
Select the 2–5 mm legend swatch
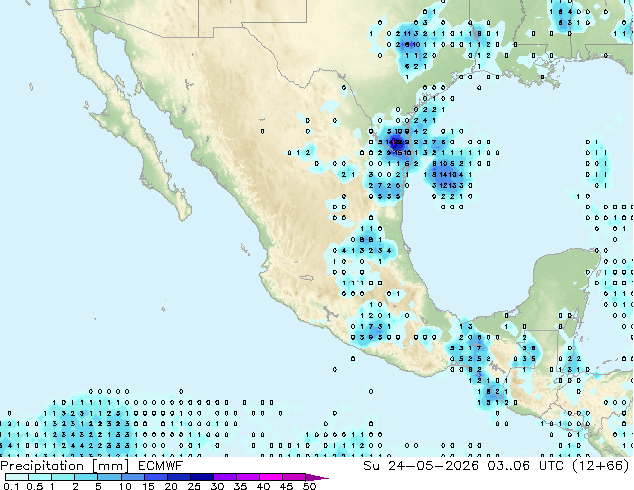click(x=86, y=477)
